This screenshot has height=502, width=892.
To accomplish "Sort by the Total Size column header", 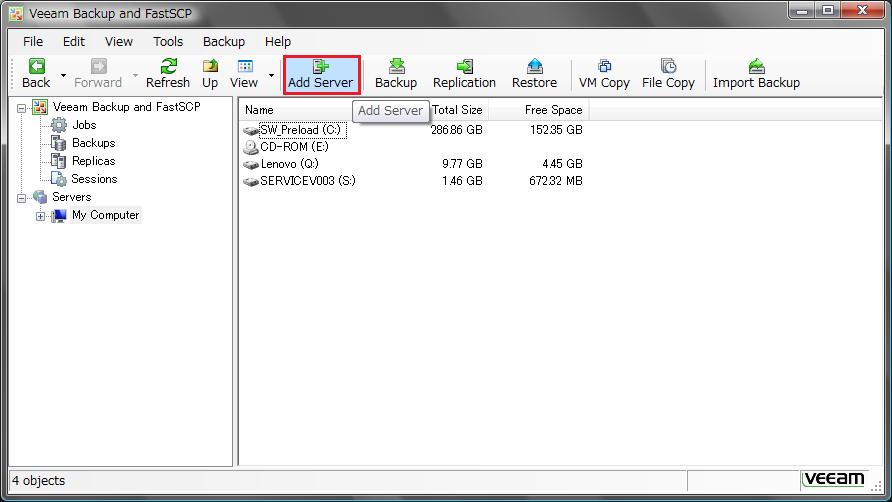I will click(457, 110).
